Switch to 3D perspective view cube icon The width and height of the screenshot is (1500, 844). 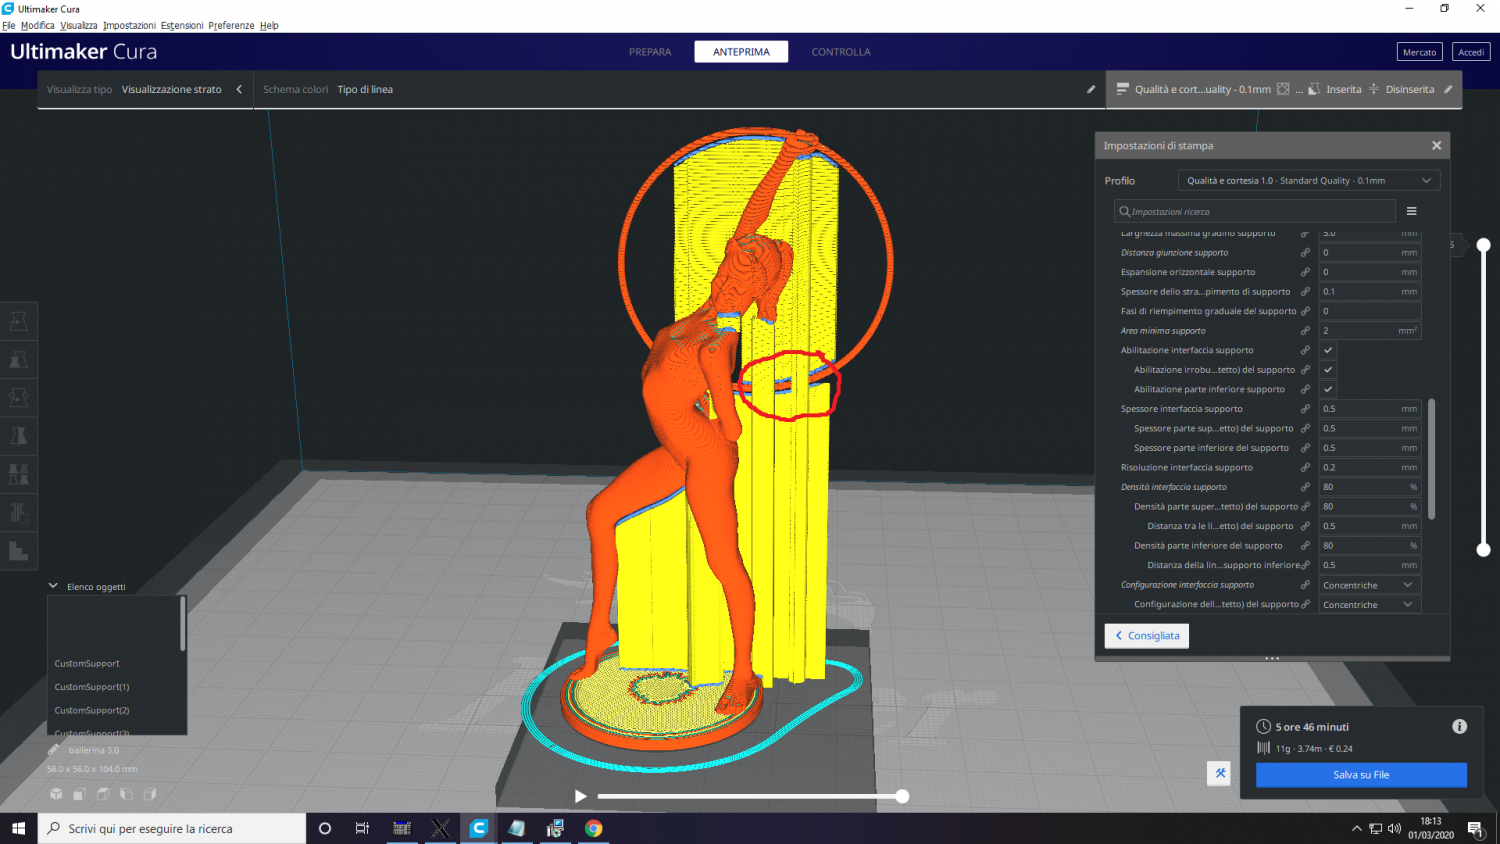(x=56, y=794)
